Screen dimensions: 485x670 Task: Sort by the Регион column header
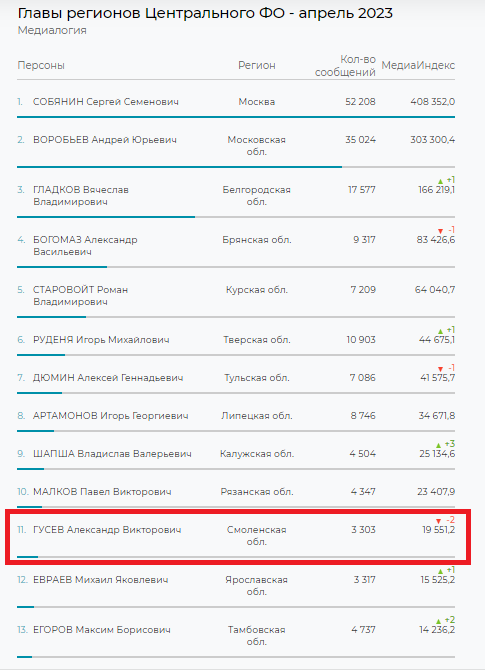click(x=256, y=65)
